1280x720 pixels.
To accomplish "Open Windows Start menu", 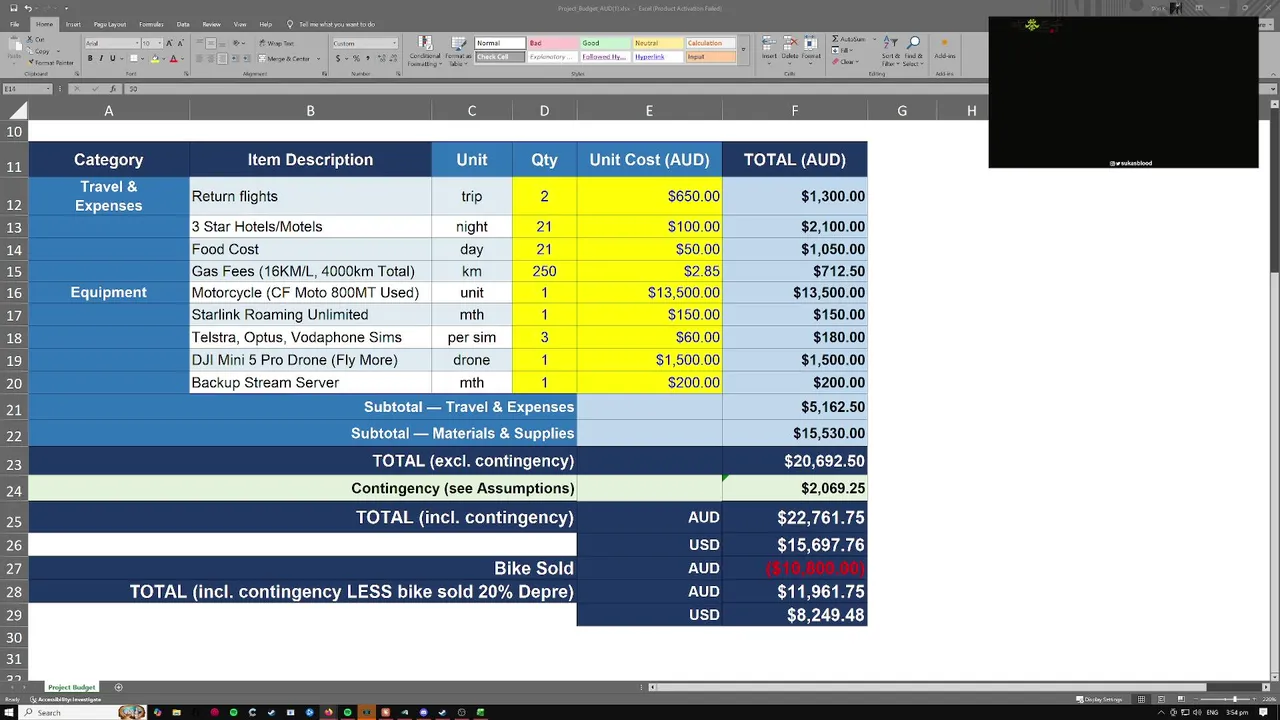I will tap(10, 712).
